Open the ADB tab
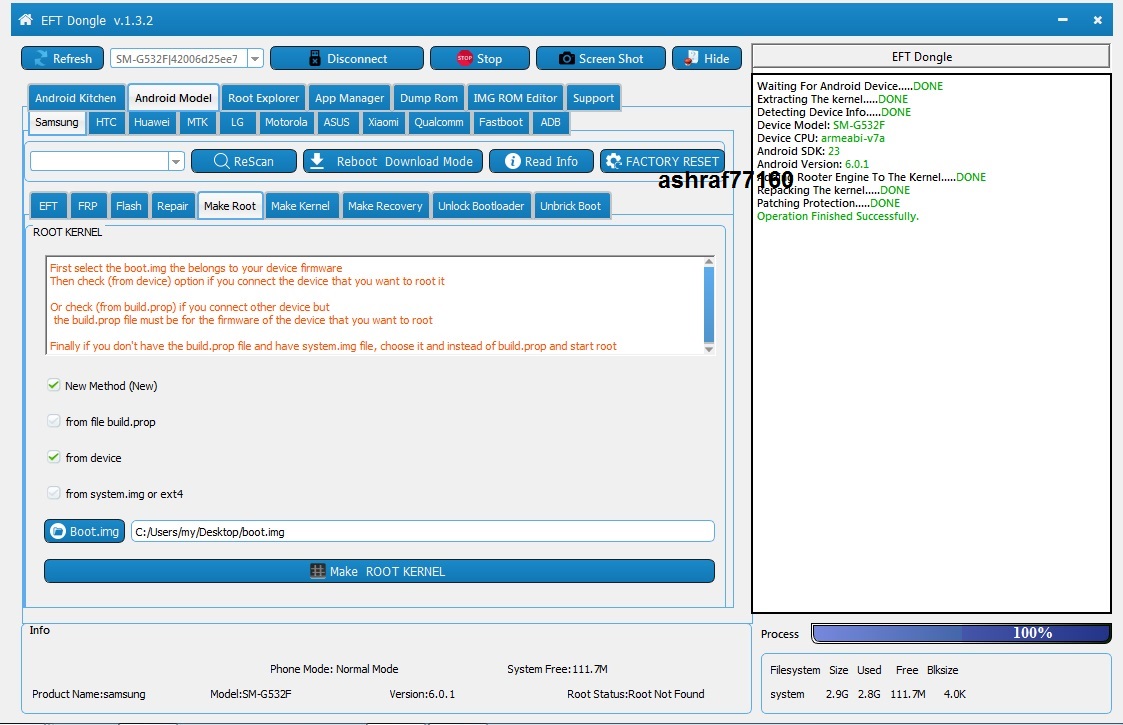1123x725 pixels. coord(550,123)
